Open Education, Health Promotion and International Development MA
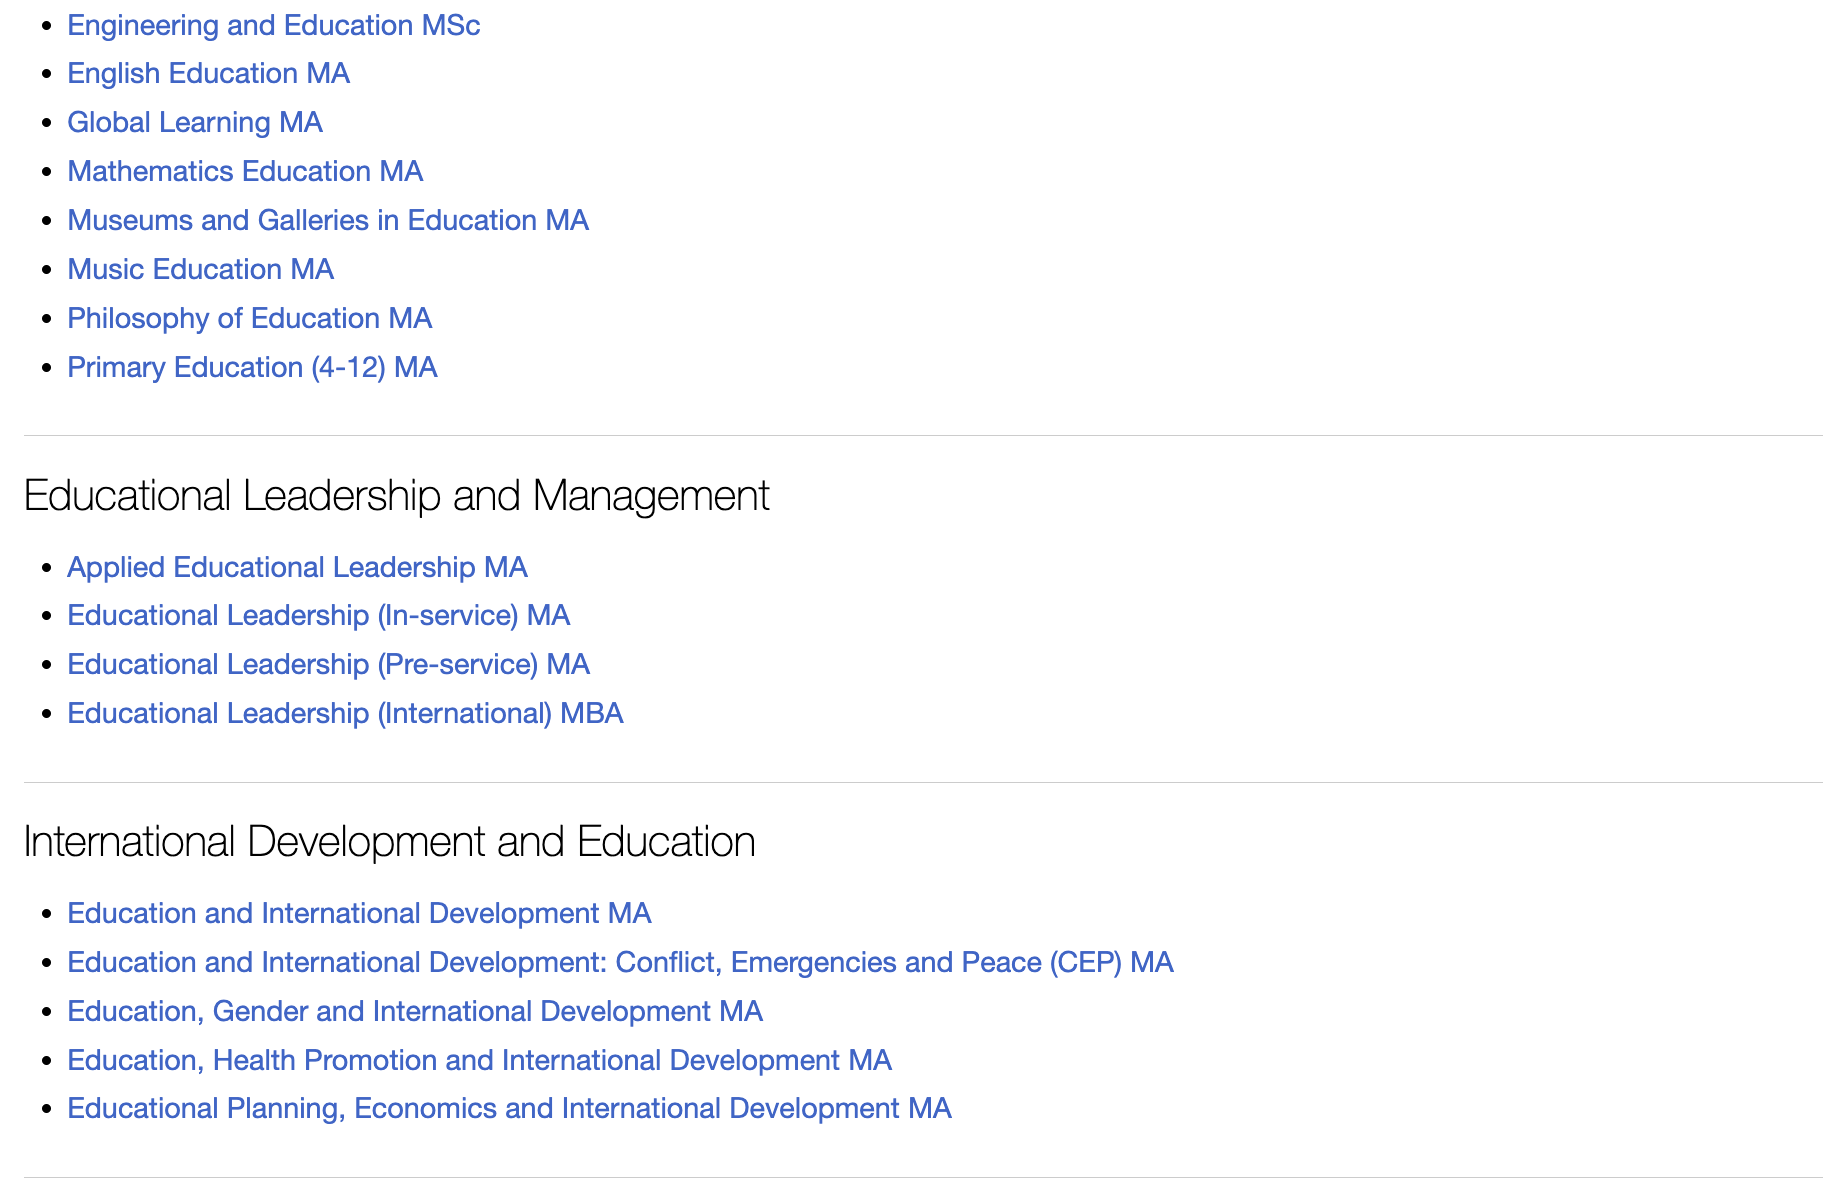 click(479, 1061)
